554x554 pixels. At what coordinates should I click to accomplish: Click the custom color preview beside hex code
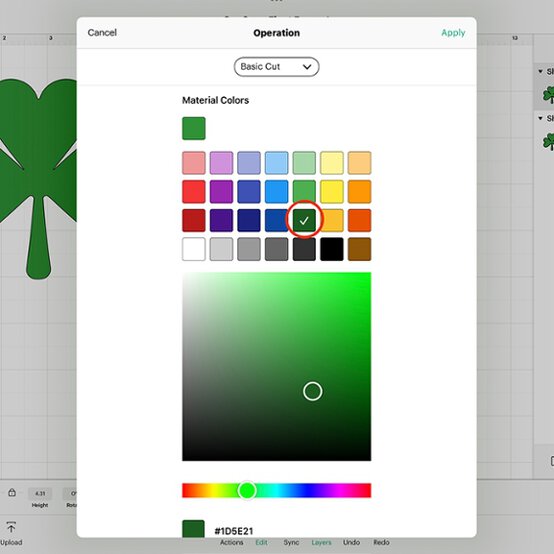click(193, 529)
